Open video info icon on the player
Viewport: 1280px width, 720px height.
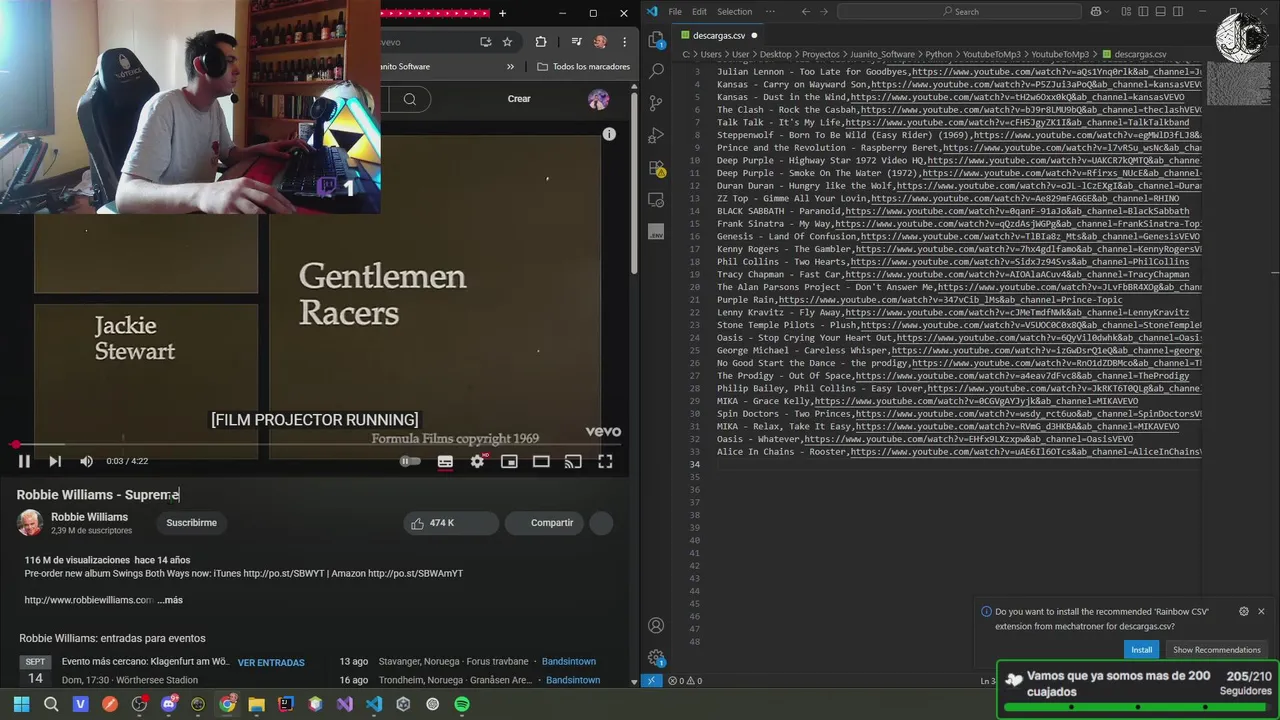[x=609, y=134]
